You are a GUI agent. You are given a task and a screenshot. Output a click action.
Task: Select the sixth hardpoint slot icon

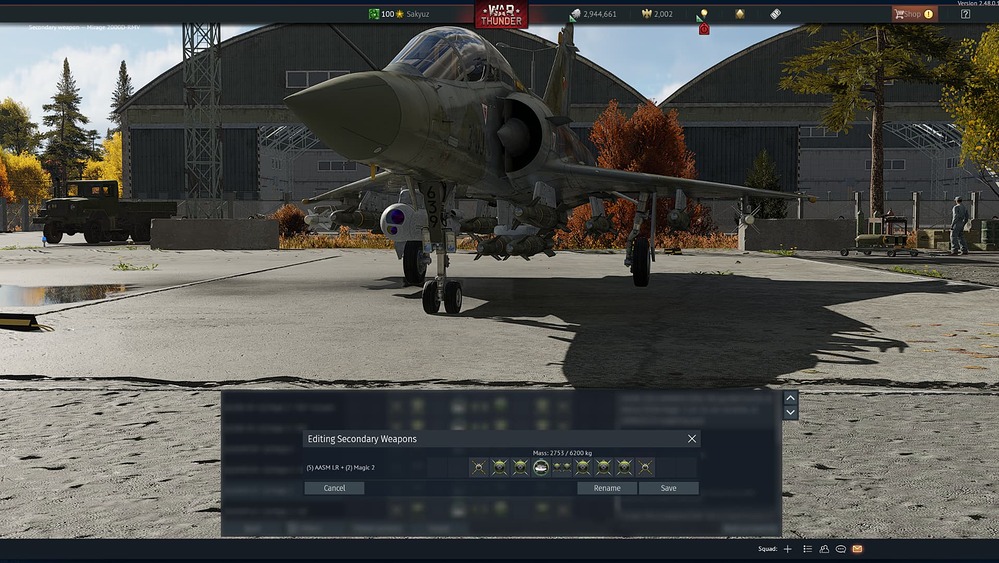tap(583, 467)
